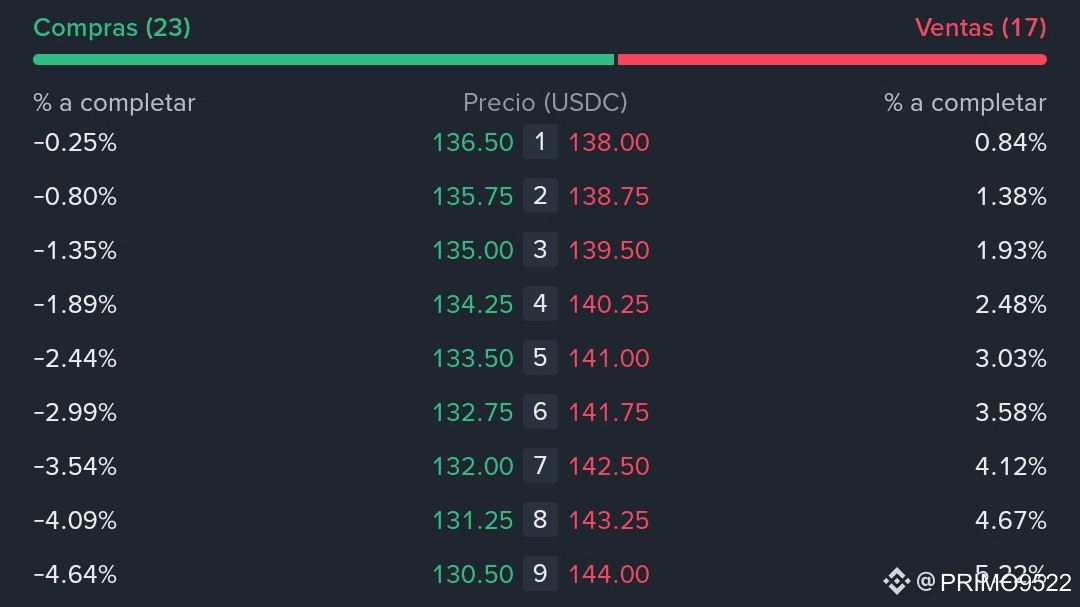Click grid level number 1 badge
The height and width of the screenshot is (607, 1080).
tap(540, 142)
